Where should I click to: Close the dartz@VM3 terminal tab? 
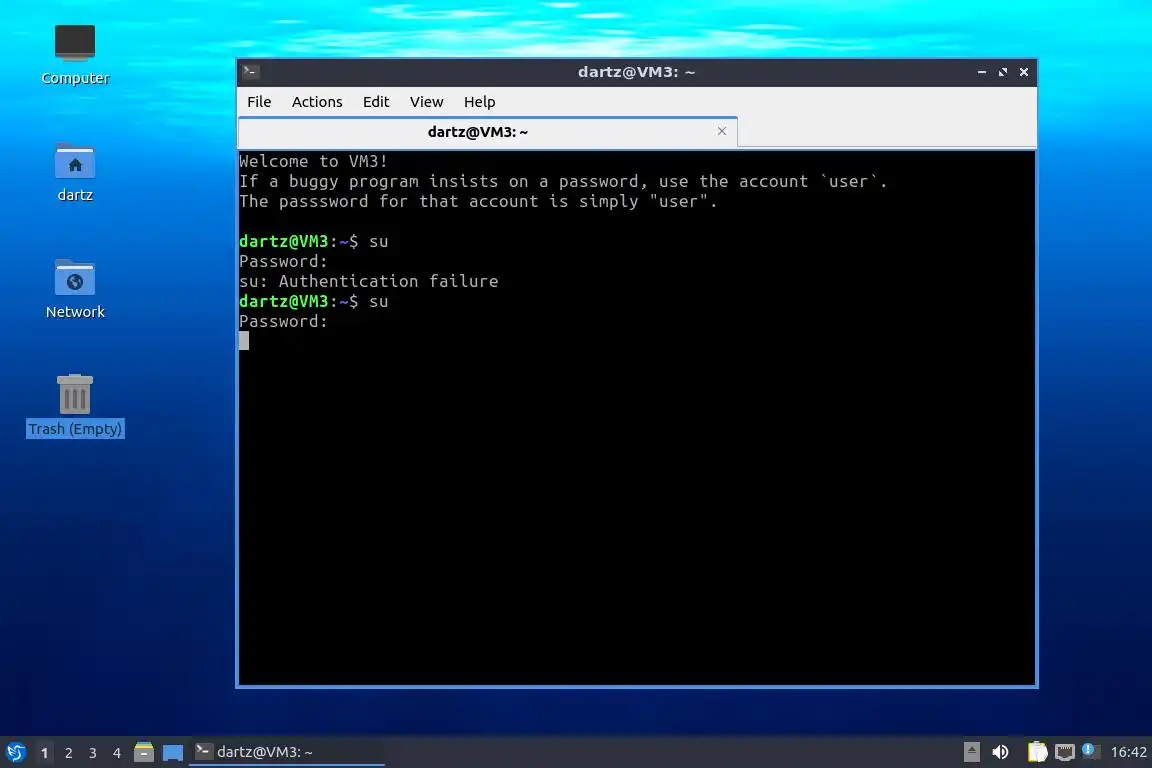pos(721,131)
